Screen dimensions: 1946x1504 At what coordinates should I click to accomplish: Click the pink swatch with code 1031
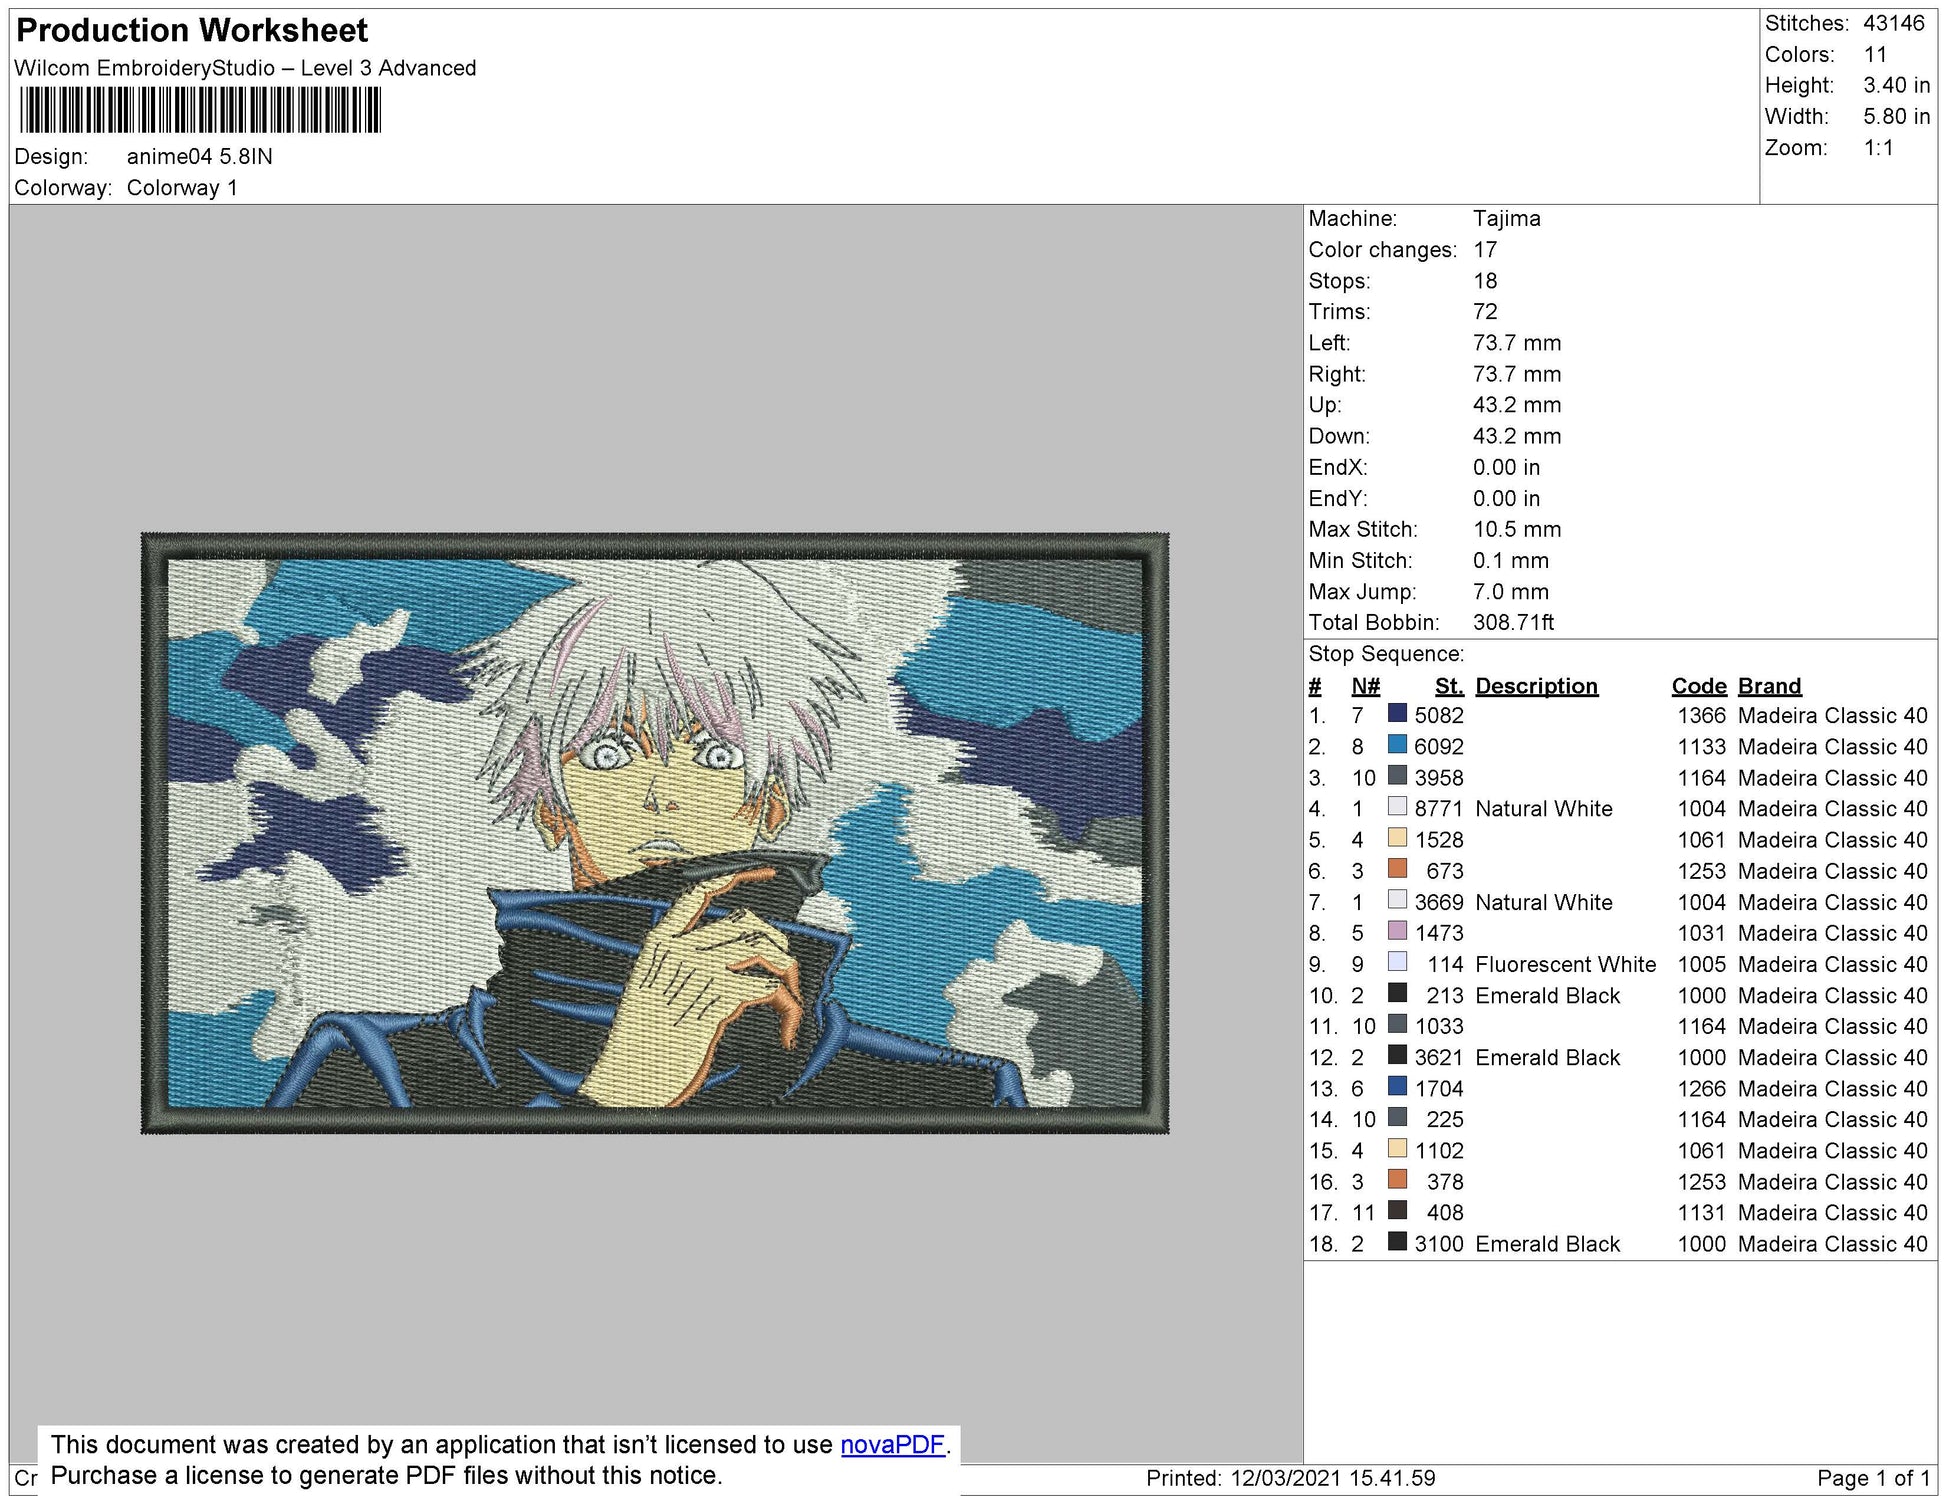pos(1397,931)
